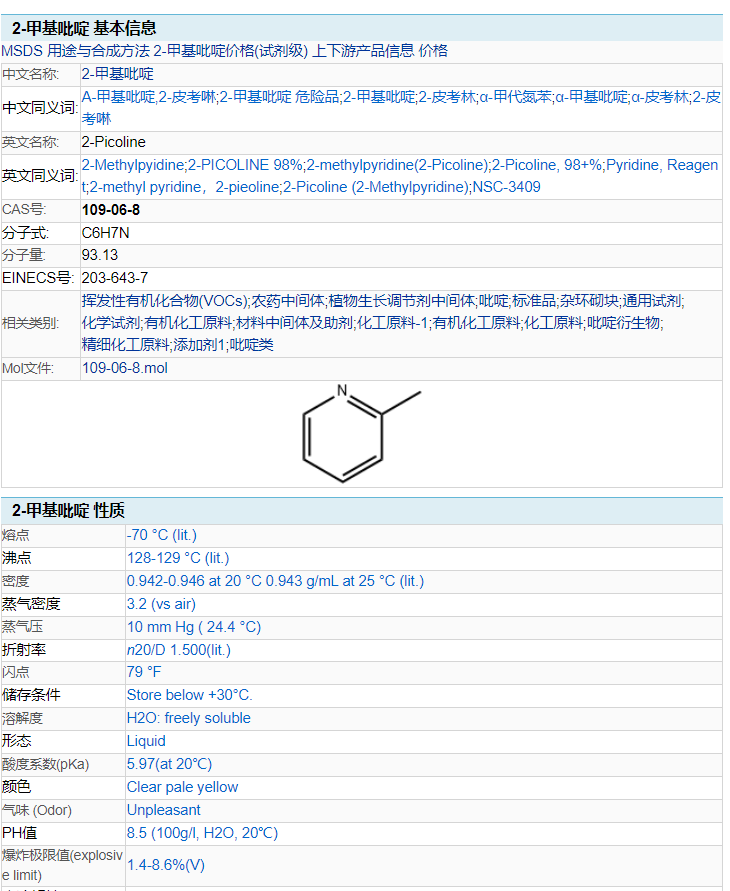730x891 pixels.
Task: Open 2-甲基吡啶价格(试剂级) link
Action: [x=231, y=51]
